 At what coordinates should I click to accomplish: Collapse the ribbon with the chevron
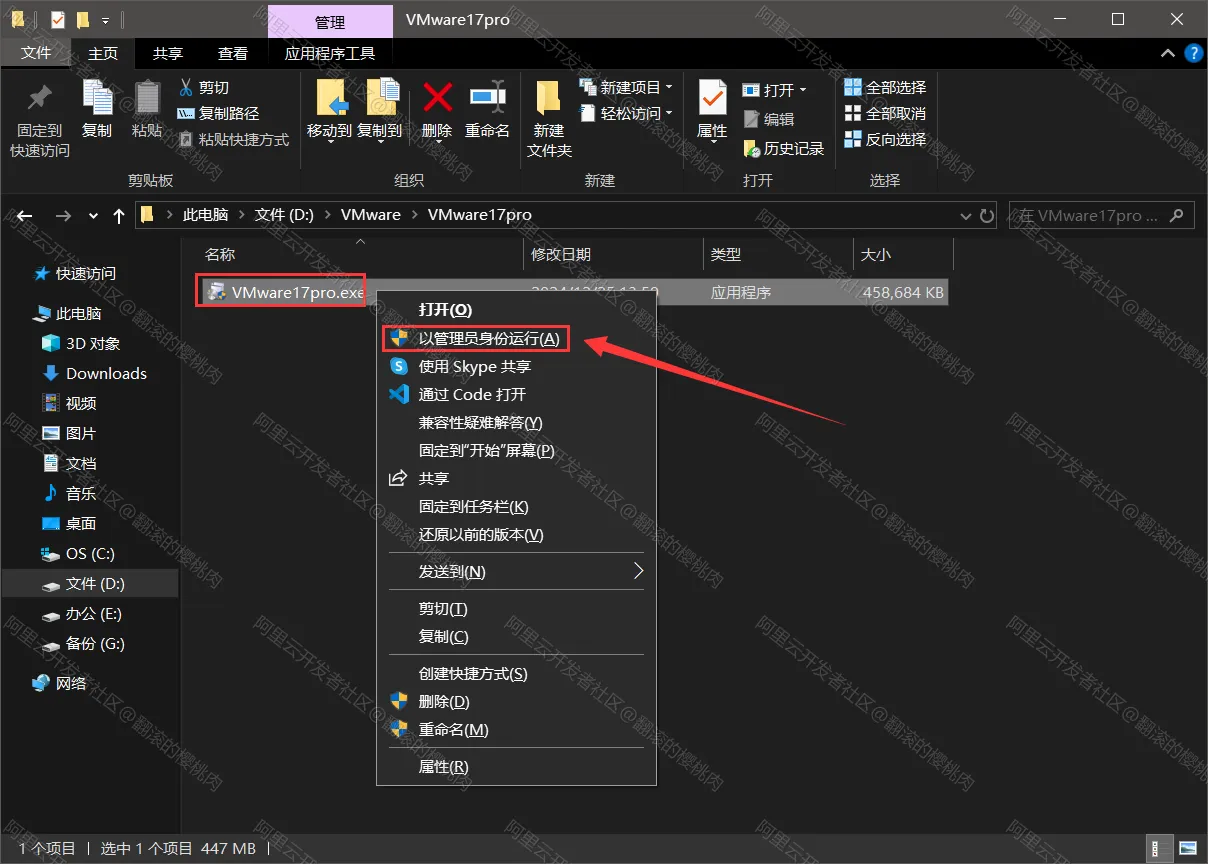click(1167, 53)
